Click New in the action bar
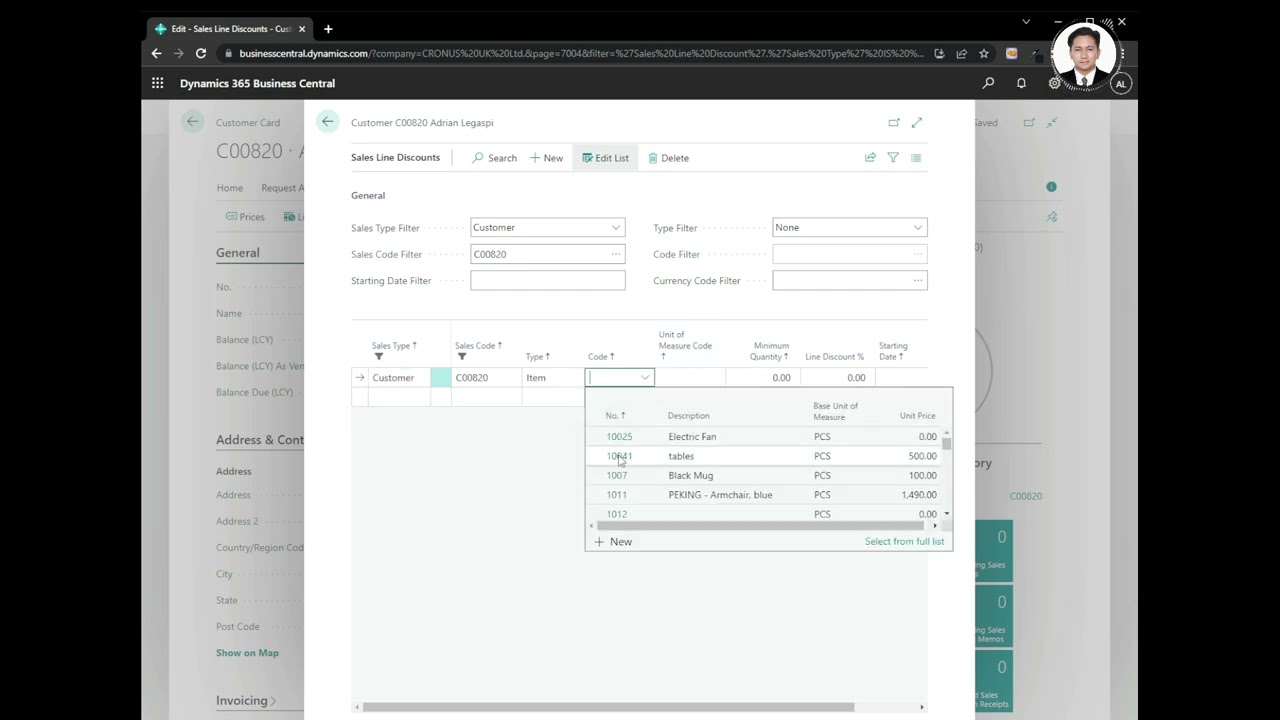 [x=546, y=158]
